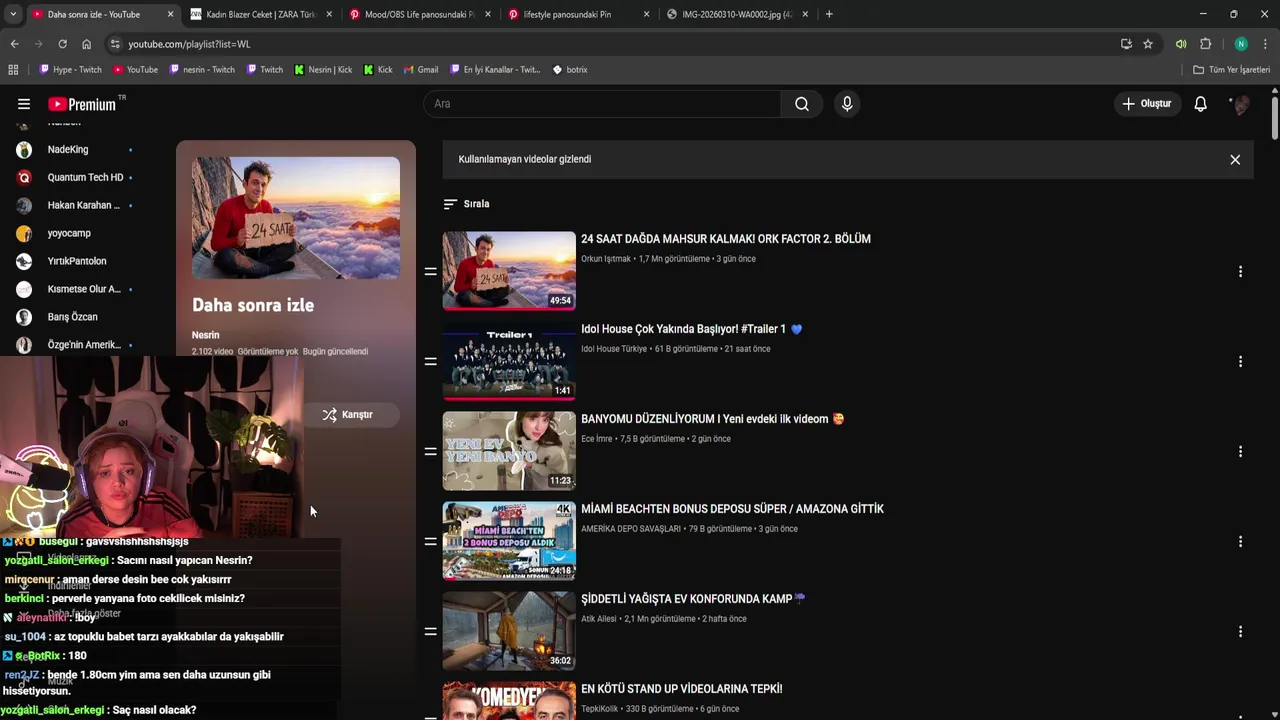Open the tab search dropdown arrow

click(x=13, y=15)
